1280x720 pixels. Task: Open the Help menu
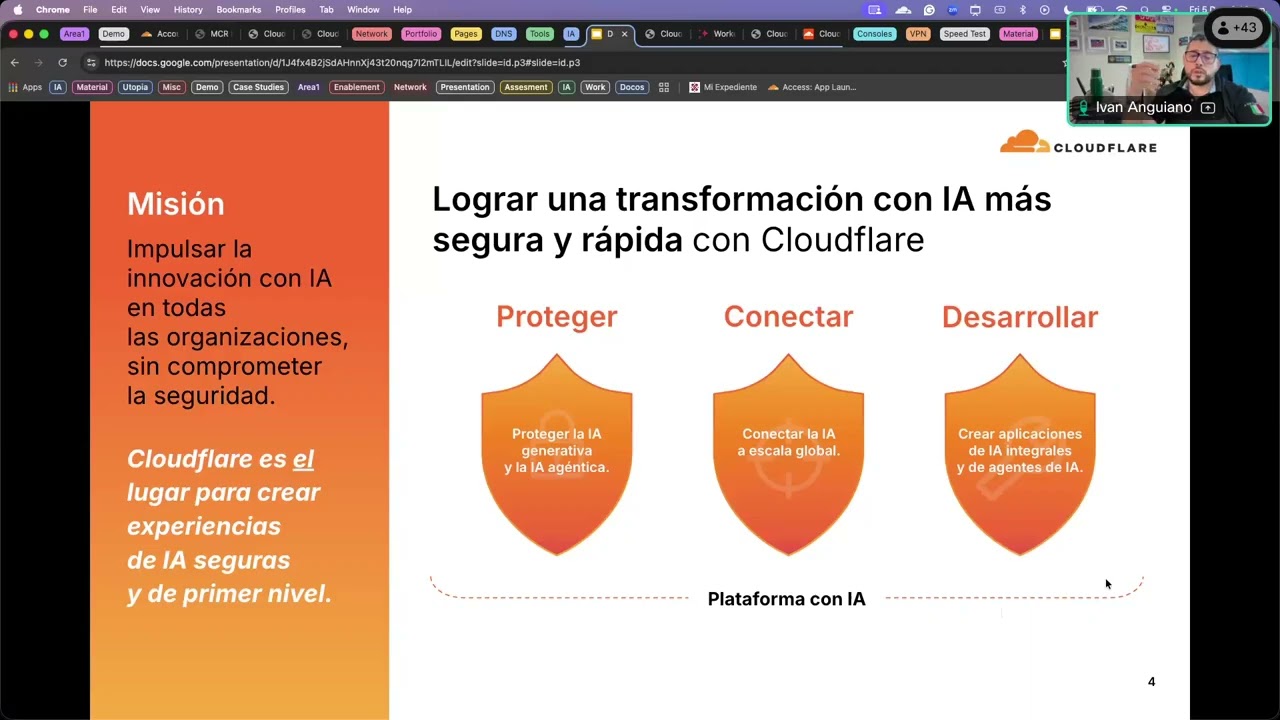[402, 9]
